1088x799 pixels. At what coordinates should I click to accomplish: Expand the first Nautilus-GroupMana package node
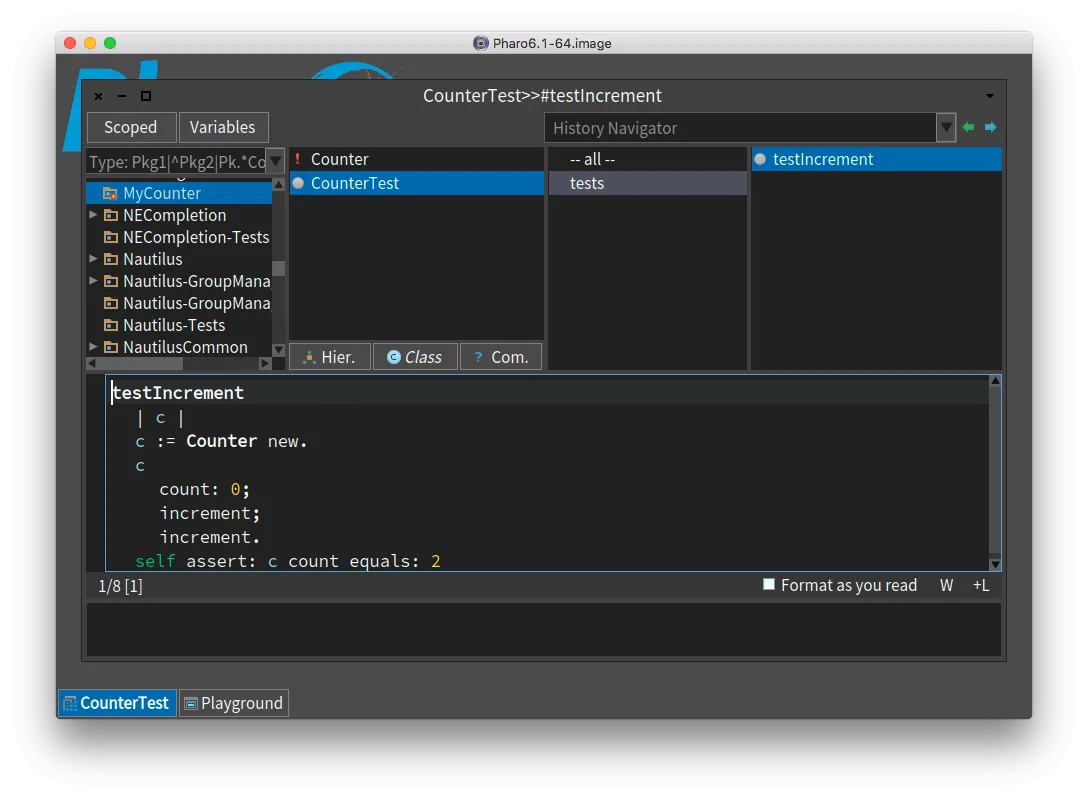93,281
